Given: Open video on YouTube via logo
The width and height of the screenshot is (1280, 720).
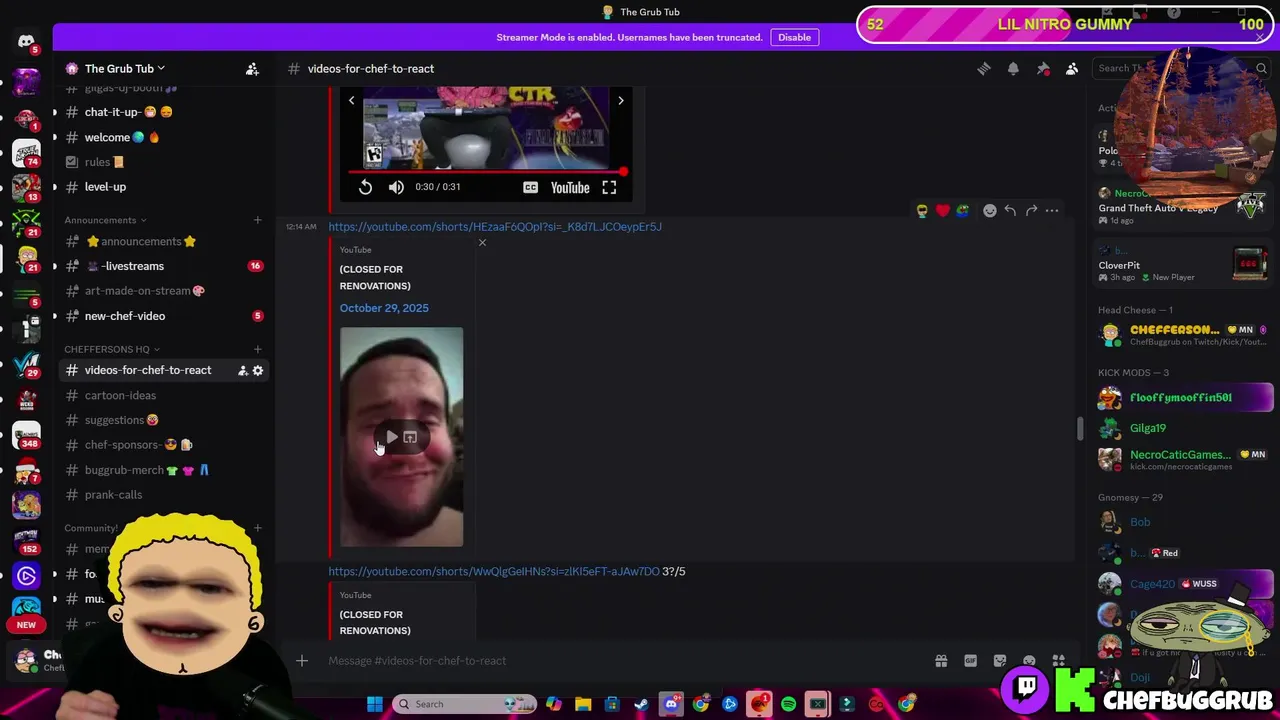Looking at the screenshot, I should tap(570, 187).
